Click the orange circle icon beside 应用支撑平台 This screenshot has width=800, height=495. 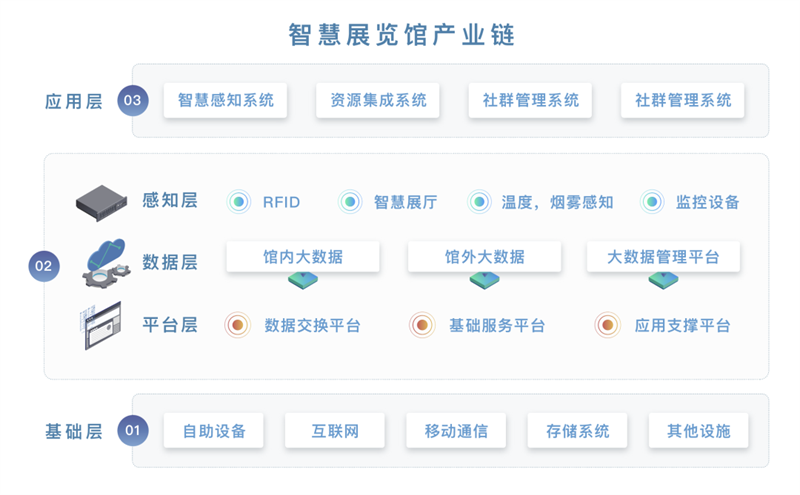click(x=607, y=325)
